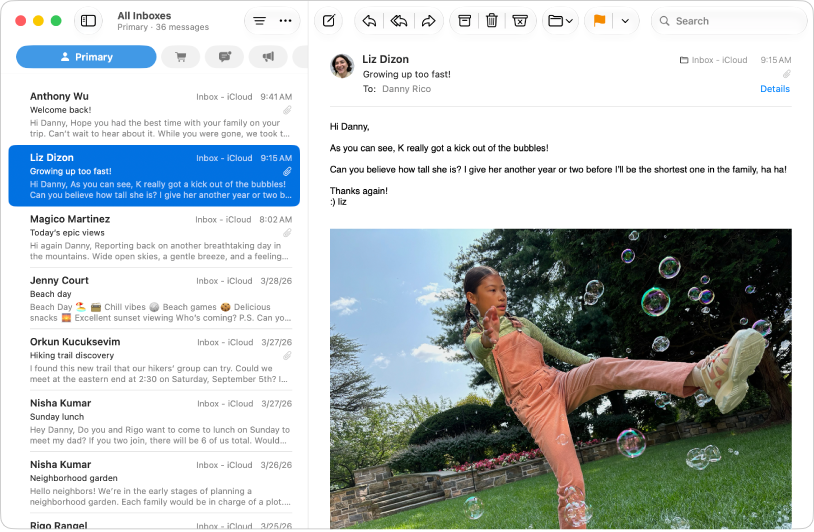Move message to Junk
This screenshot has width=814, height=532.
pyautogui.click(x=520, y=21)
